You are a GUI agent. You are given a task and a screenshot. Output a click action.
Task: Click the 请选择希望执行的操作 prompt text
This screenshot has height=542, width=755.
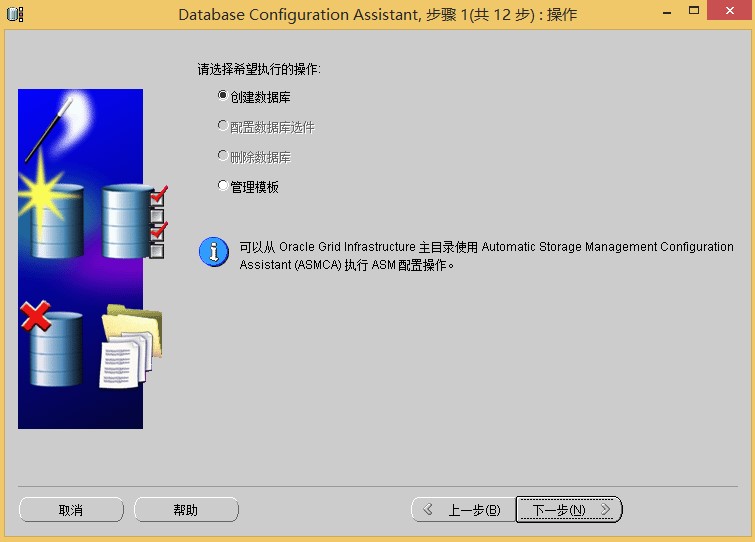(259, 69)
